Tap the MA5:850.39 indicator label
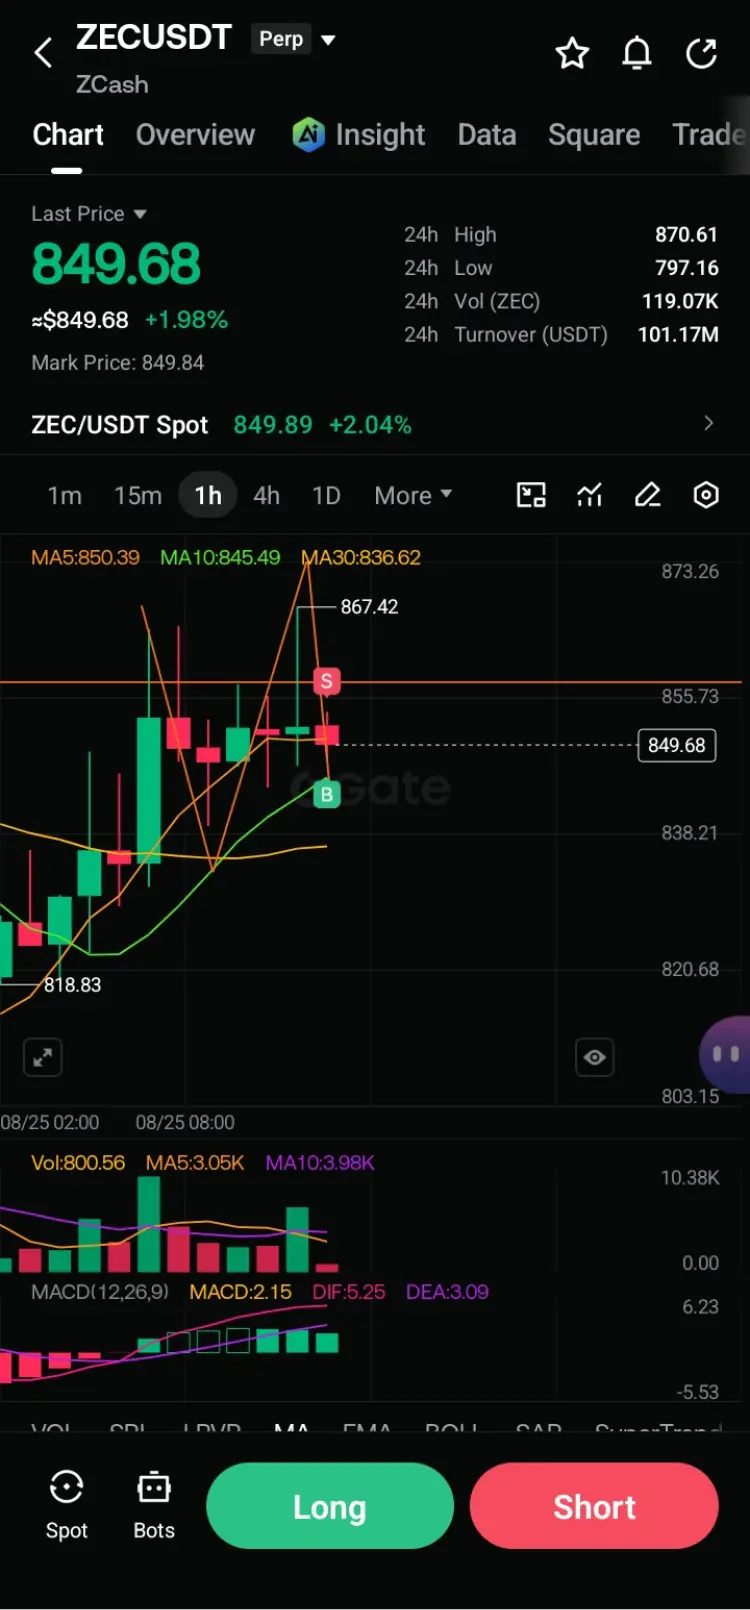This screenshot has width=750, height=1610. tap(85, 557)
